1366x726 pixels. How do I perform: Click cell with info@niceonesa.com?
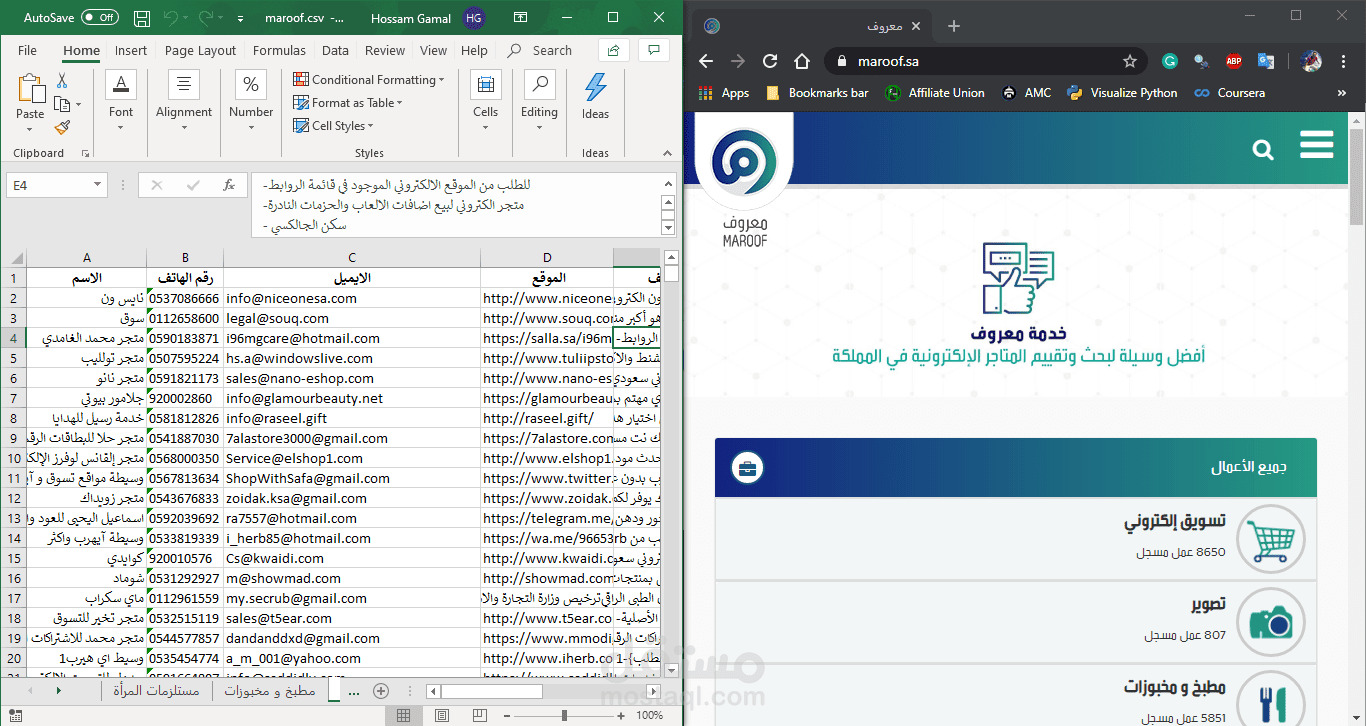(x=352, y=298)
